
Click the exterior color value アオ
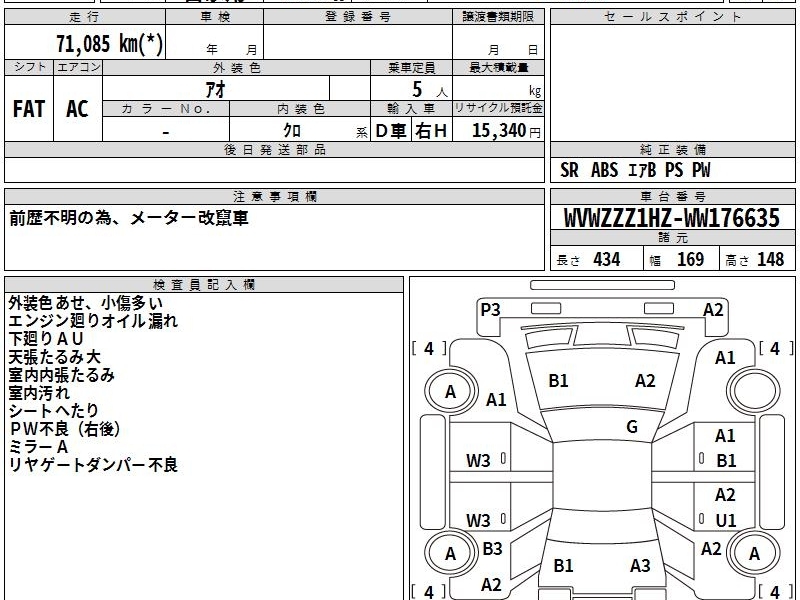coord(216,89)
